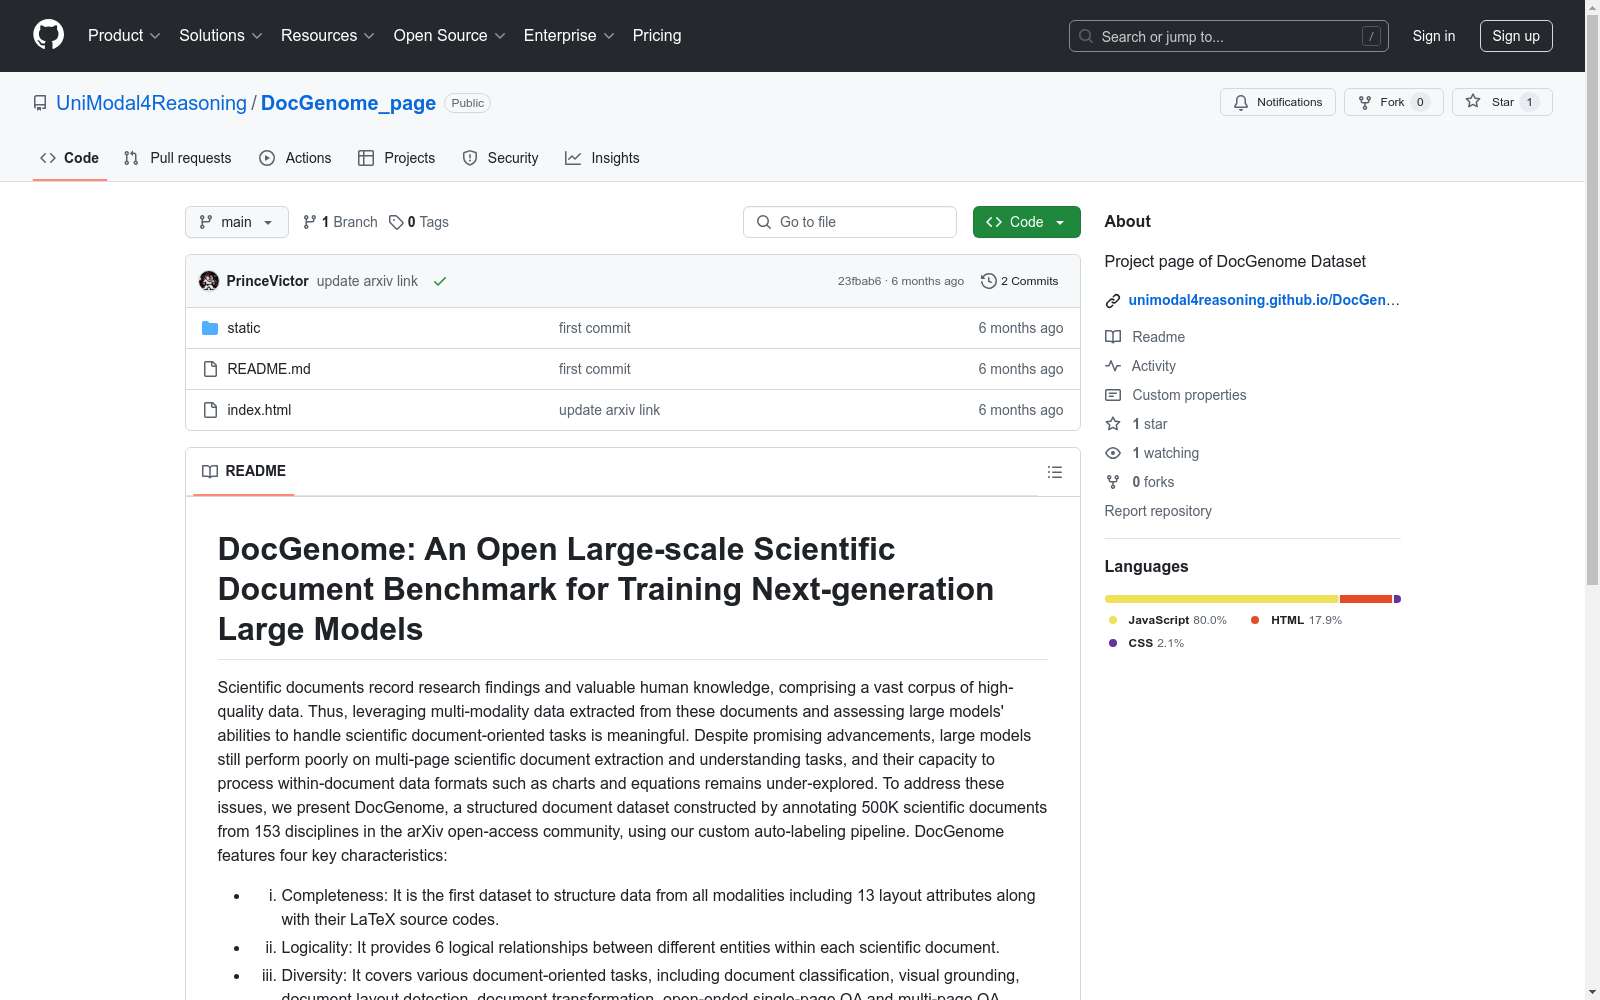This screenshot has height=1000, width=1600.
Task: Click the link icon by project URL
Action: pyautogui.click(x=1113, y=301)
